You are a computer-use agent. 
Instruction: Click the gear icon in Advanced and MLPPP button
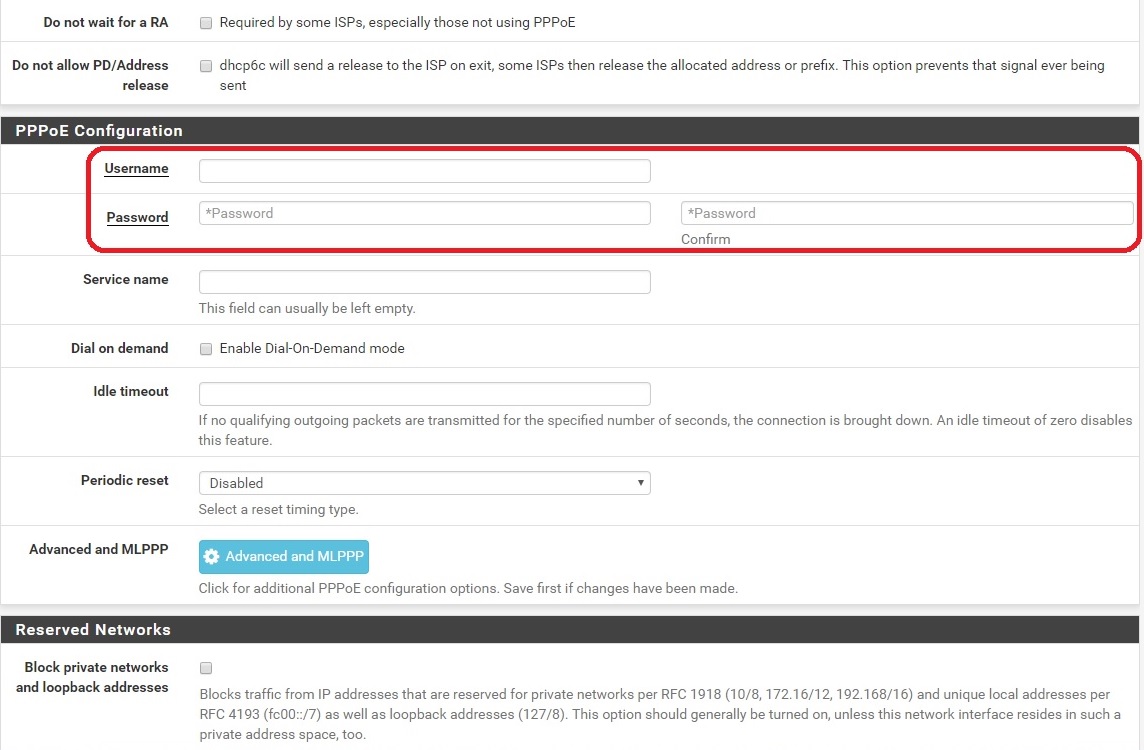pos(212,557)
